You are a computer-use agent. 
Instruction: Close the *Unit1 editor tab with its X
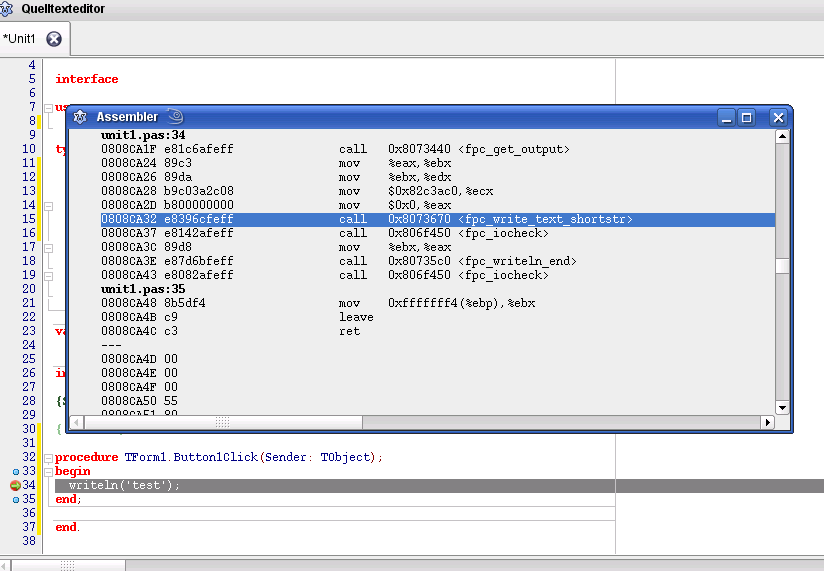54,39
